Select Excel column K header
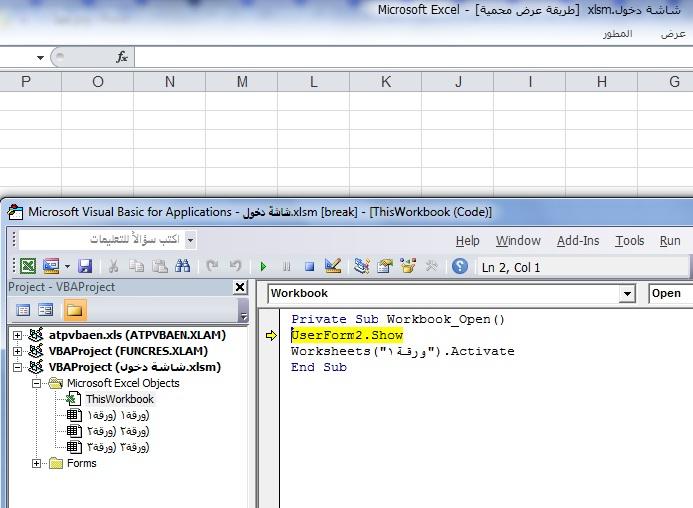The height and width of the screenshot is (508, 693). coord(386,82)
